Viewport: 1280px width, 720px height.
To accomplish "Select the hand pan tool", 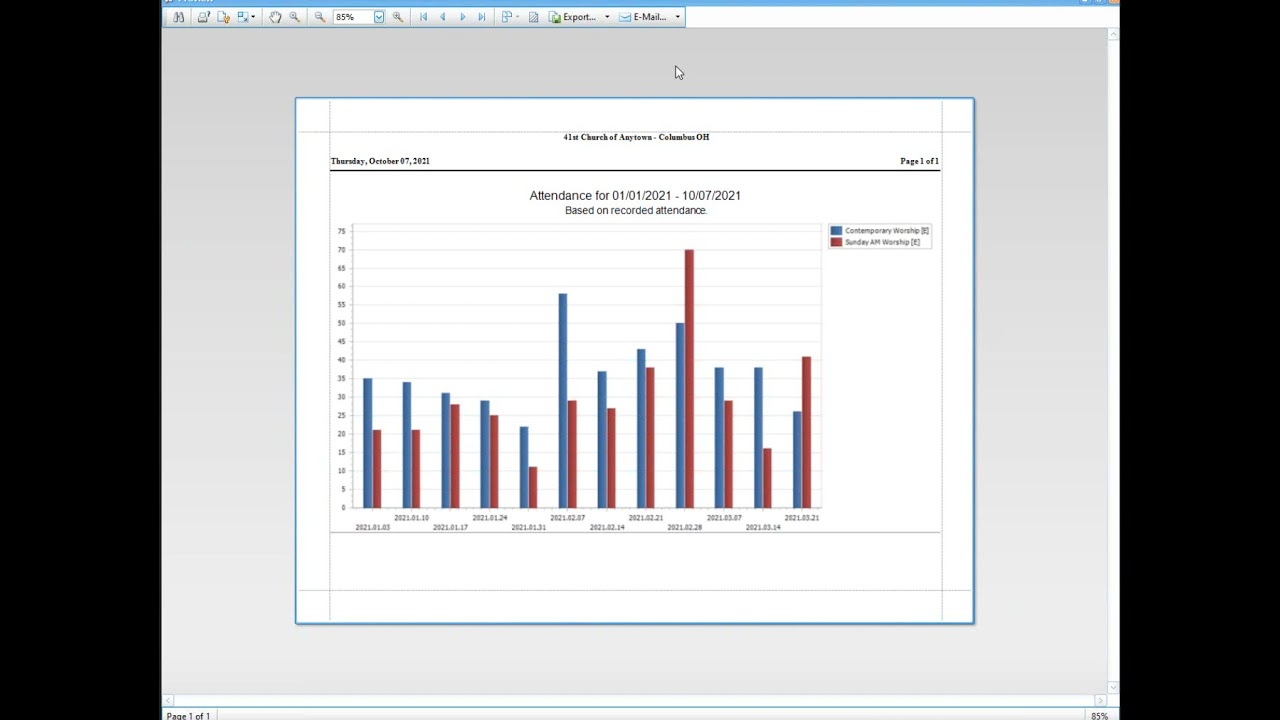I will 275,17.
